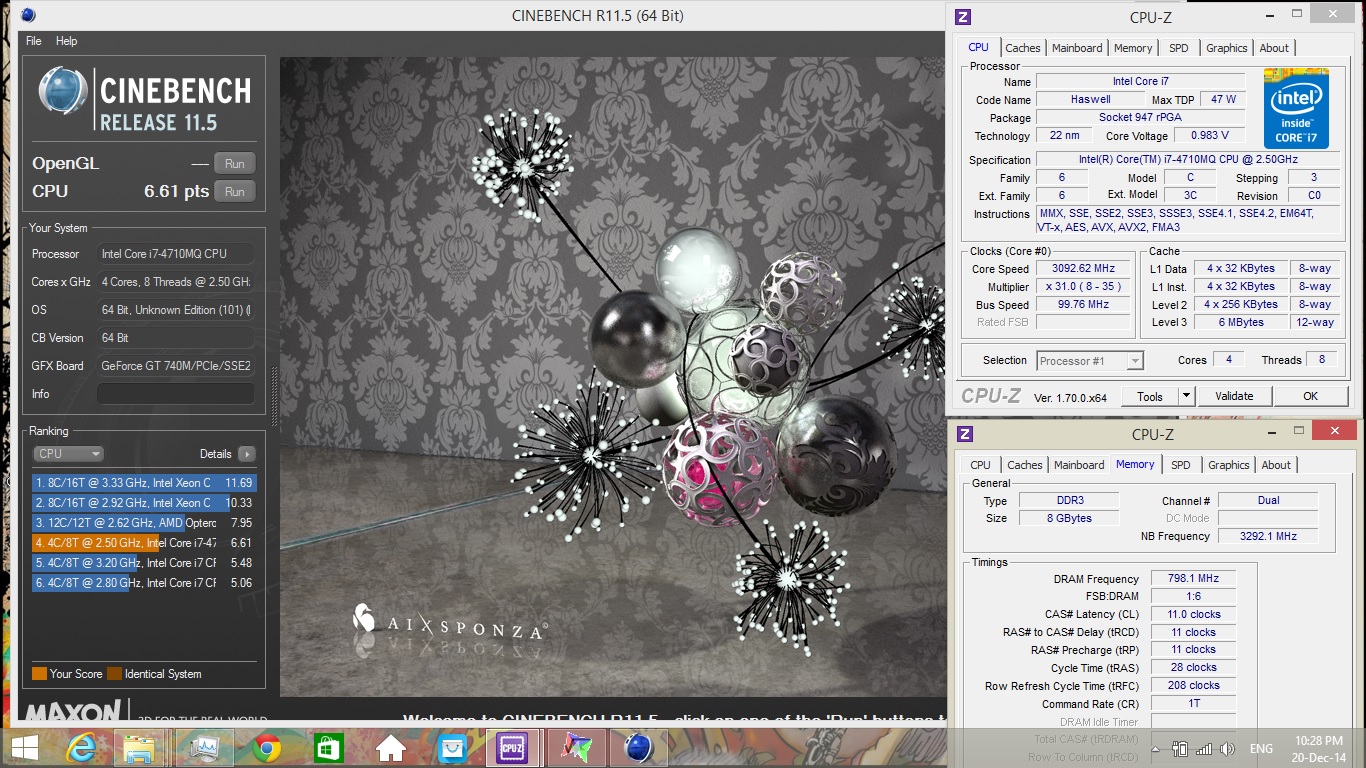Screen dimensions: 1366x768
Task: Select ranking row 4C/8T @ 2.80 GHz
Action: [144, 583]
